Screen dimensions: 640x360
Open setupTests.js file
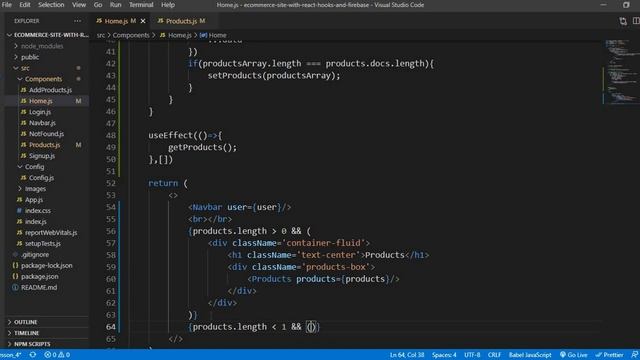pyautogui.click(x=42, y=244)
